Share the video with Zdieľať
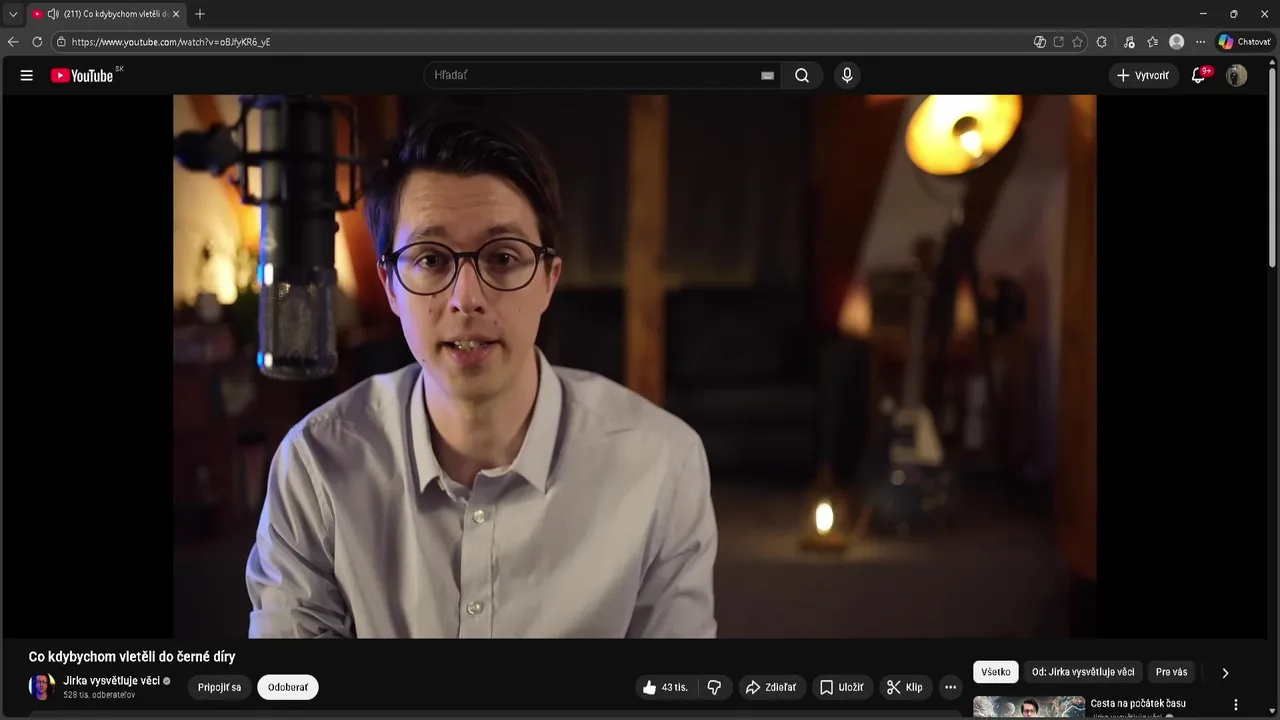The width and height of the screenshot is (1280, 720). [x=771, y=687]
